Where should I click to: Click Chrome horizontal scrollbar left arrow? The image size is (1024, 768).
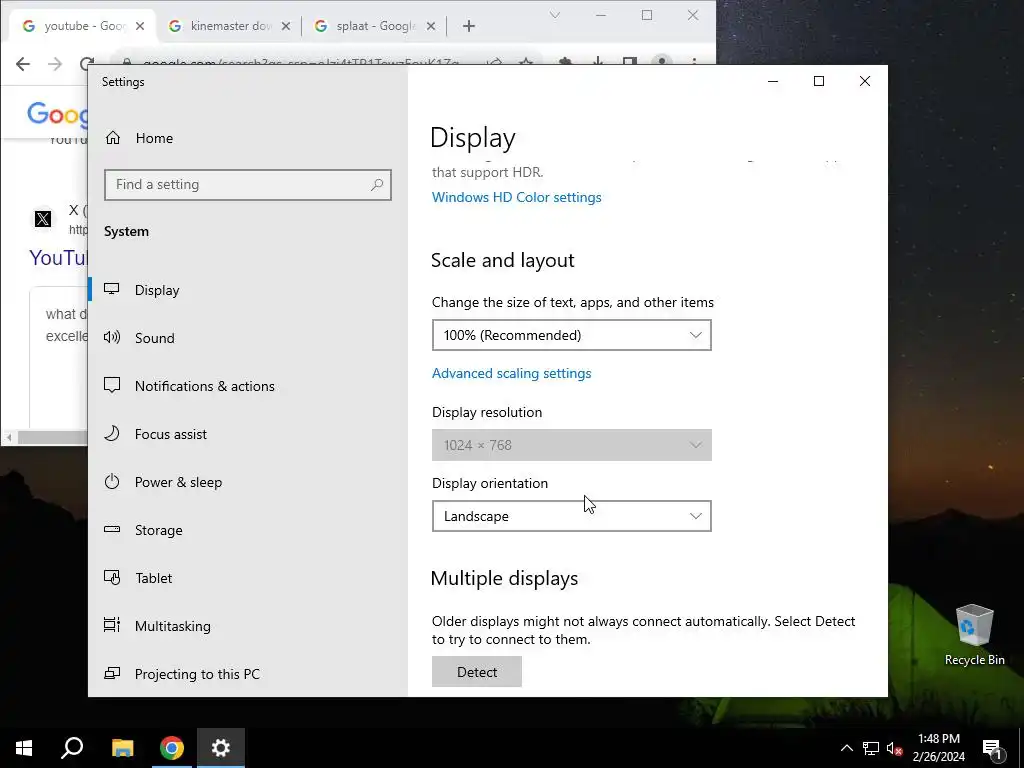click(x=9, y=437)
